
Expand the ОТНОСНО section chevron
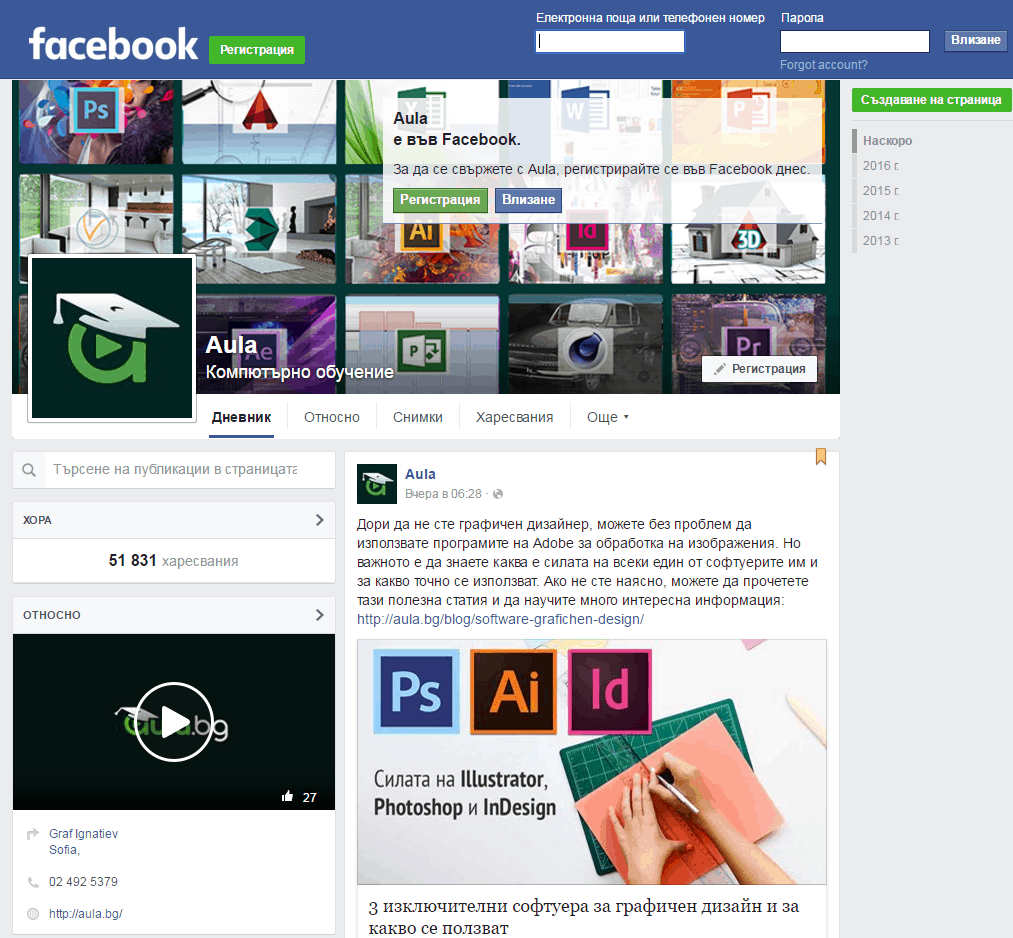point(319,615)
